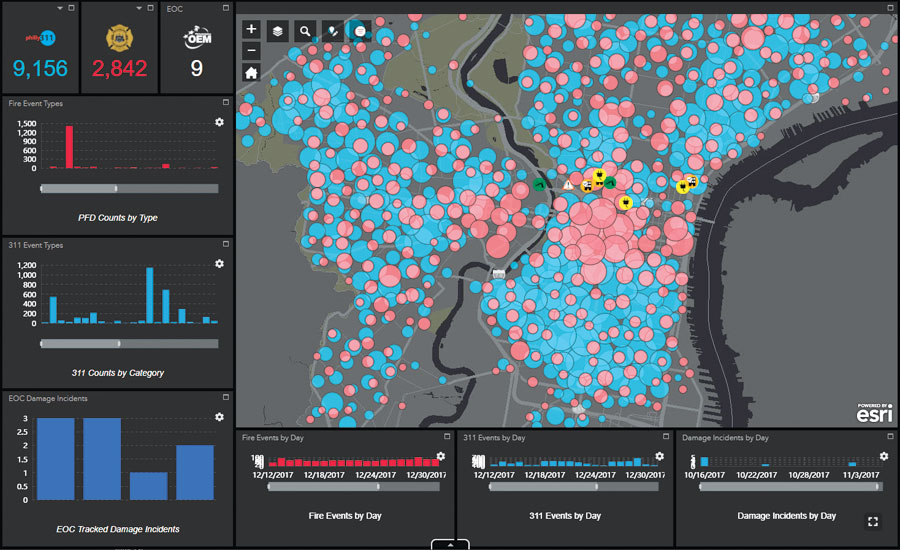Maximize the 311 Event Types panel

coord(226,244)
